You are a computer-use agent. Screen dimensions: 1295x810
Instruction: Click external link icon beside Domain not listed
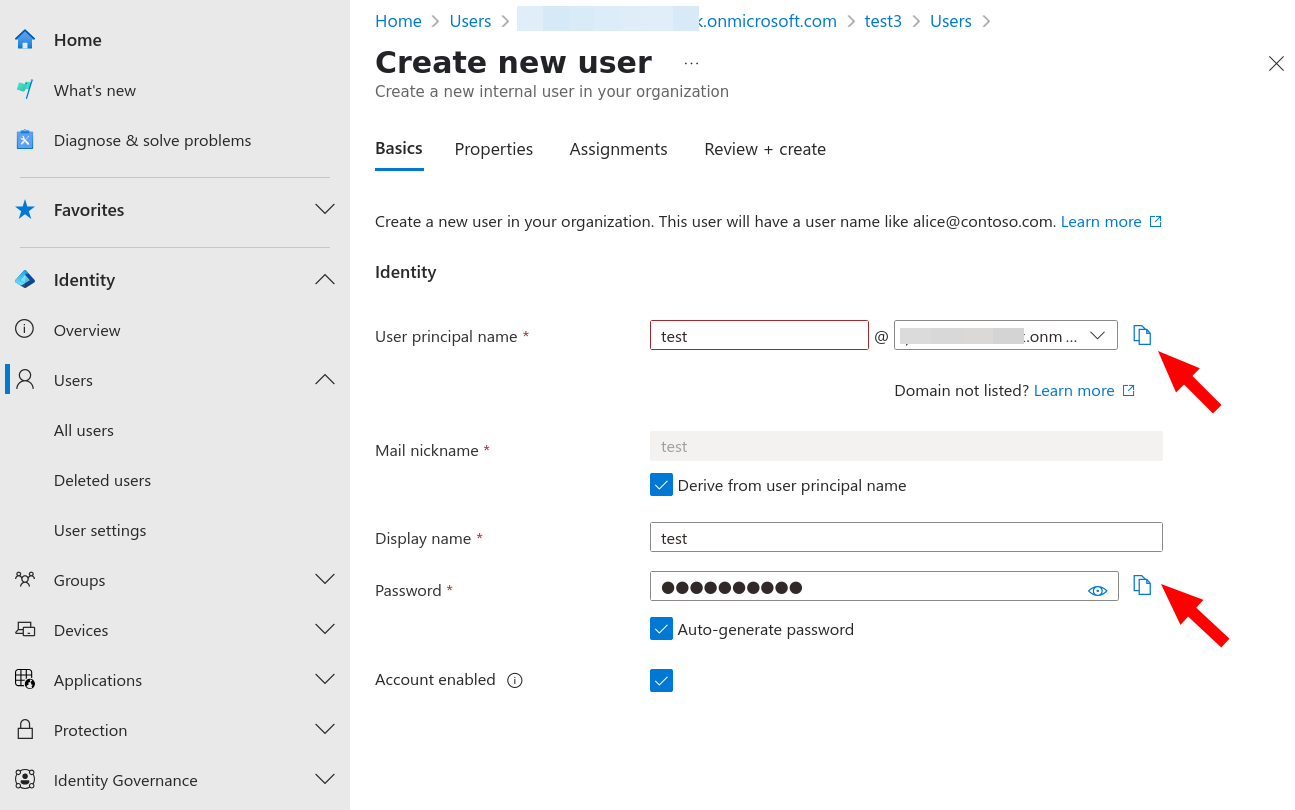click(x=1129, y=391)
